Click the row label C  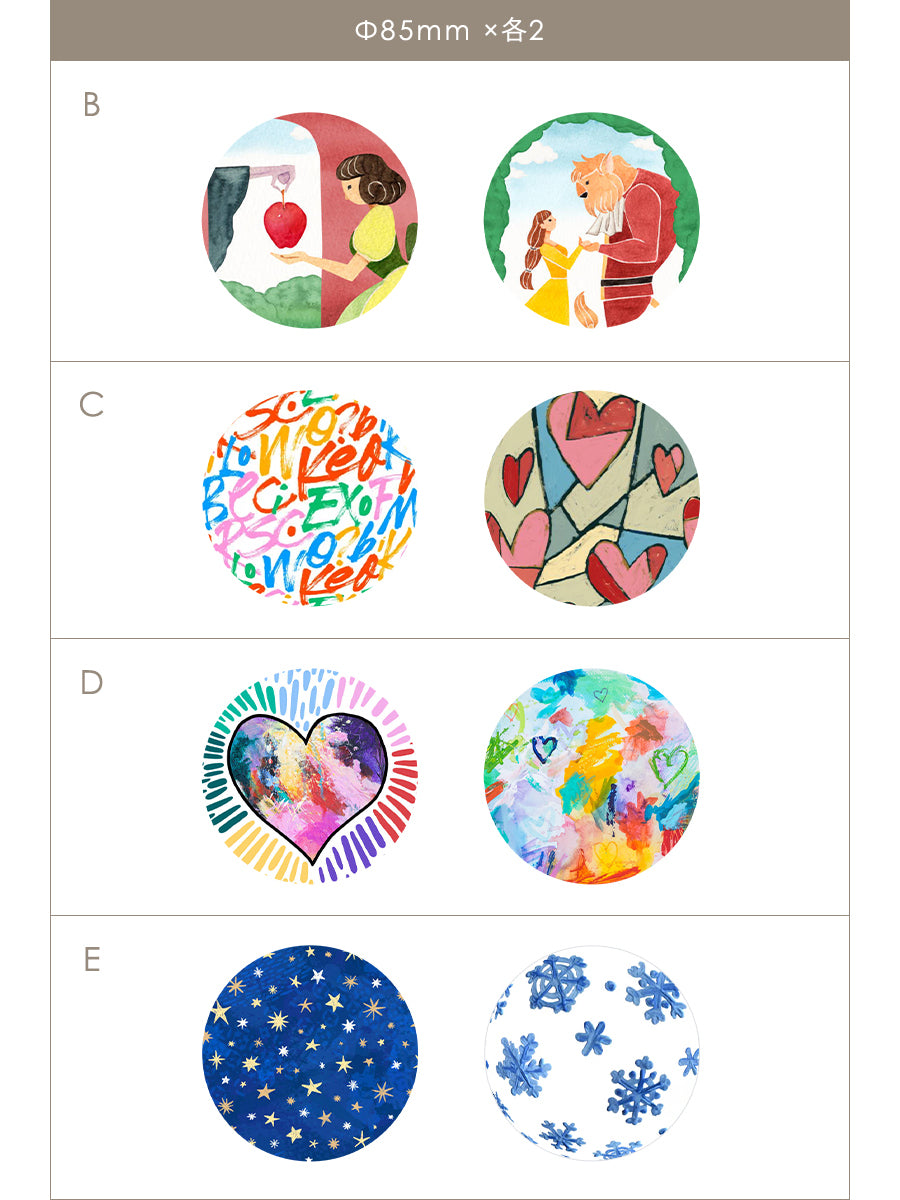tap(91, 405)
